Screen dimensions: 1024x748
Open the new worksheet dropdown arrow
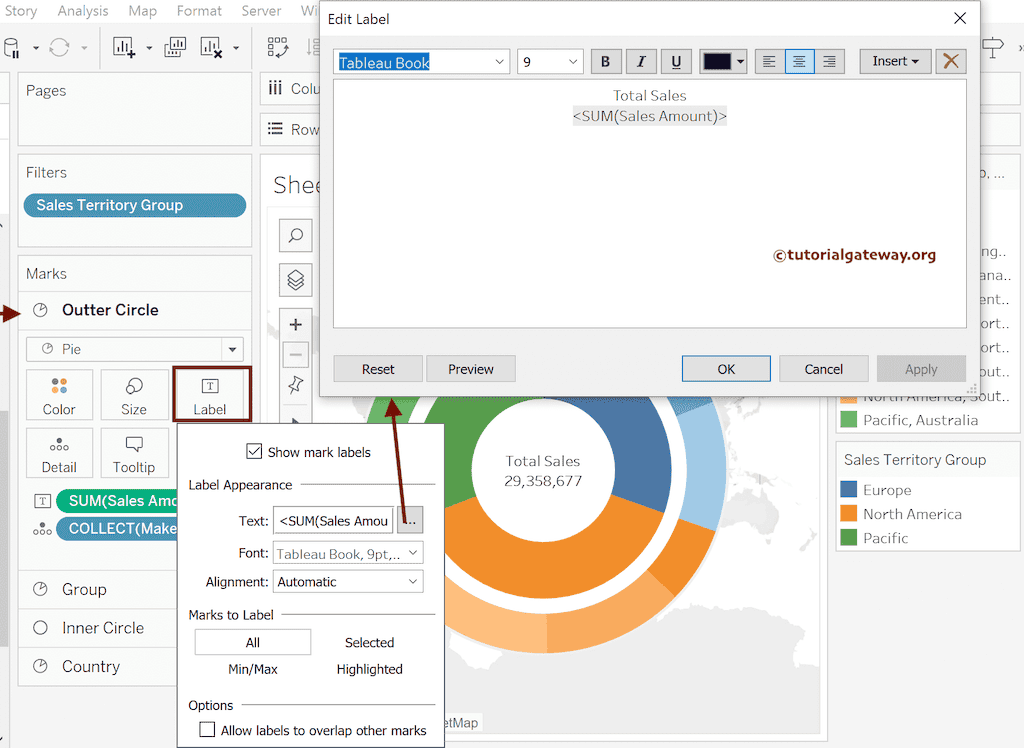149,48
